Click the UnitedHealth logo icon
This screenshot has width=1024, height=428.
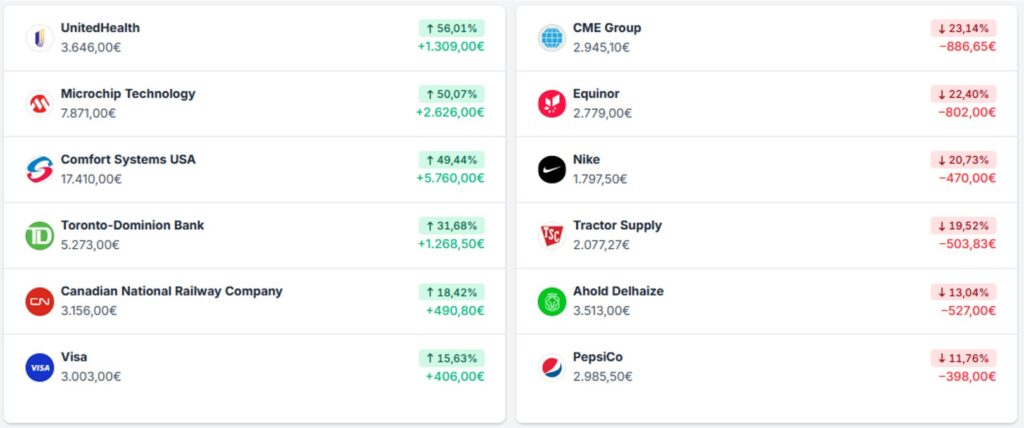[x=40, y=38]
